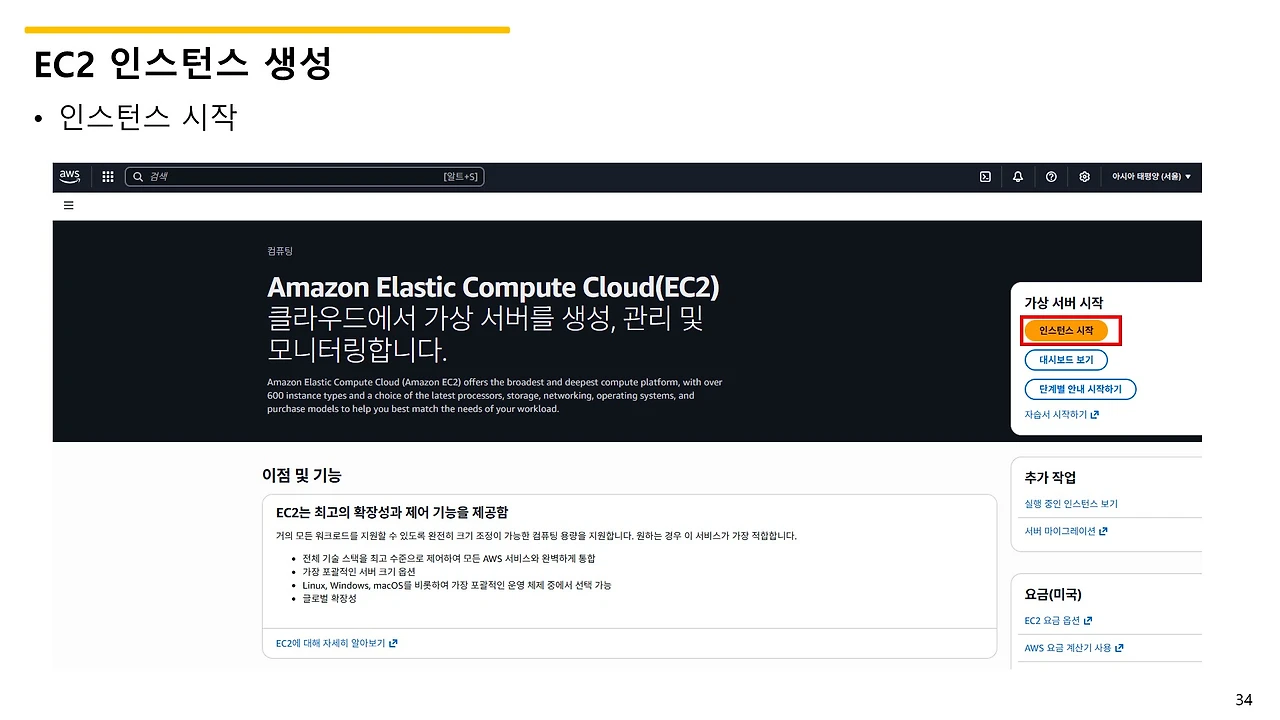This screenshot has width=1280, height=720.
Task: Open the EC2 요금 옵션 link
Action: coord(1058,621)
